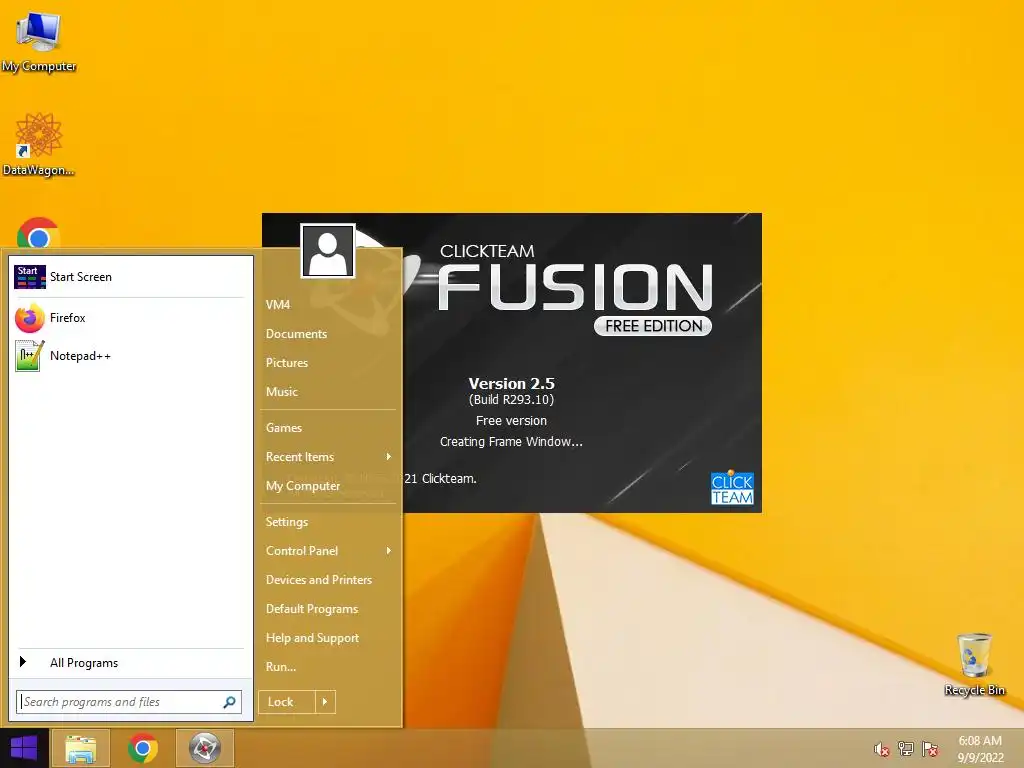
Task: Open Help and Support
Action: (x=312, y=638)
